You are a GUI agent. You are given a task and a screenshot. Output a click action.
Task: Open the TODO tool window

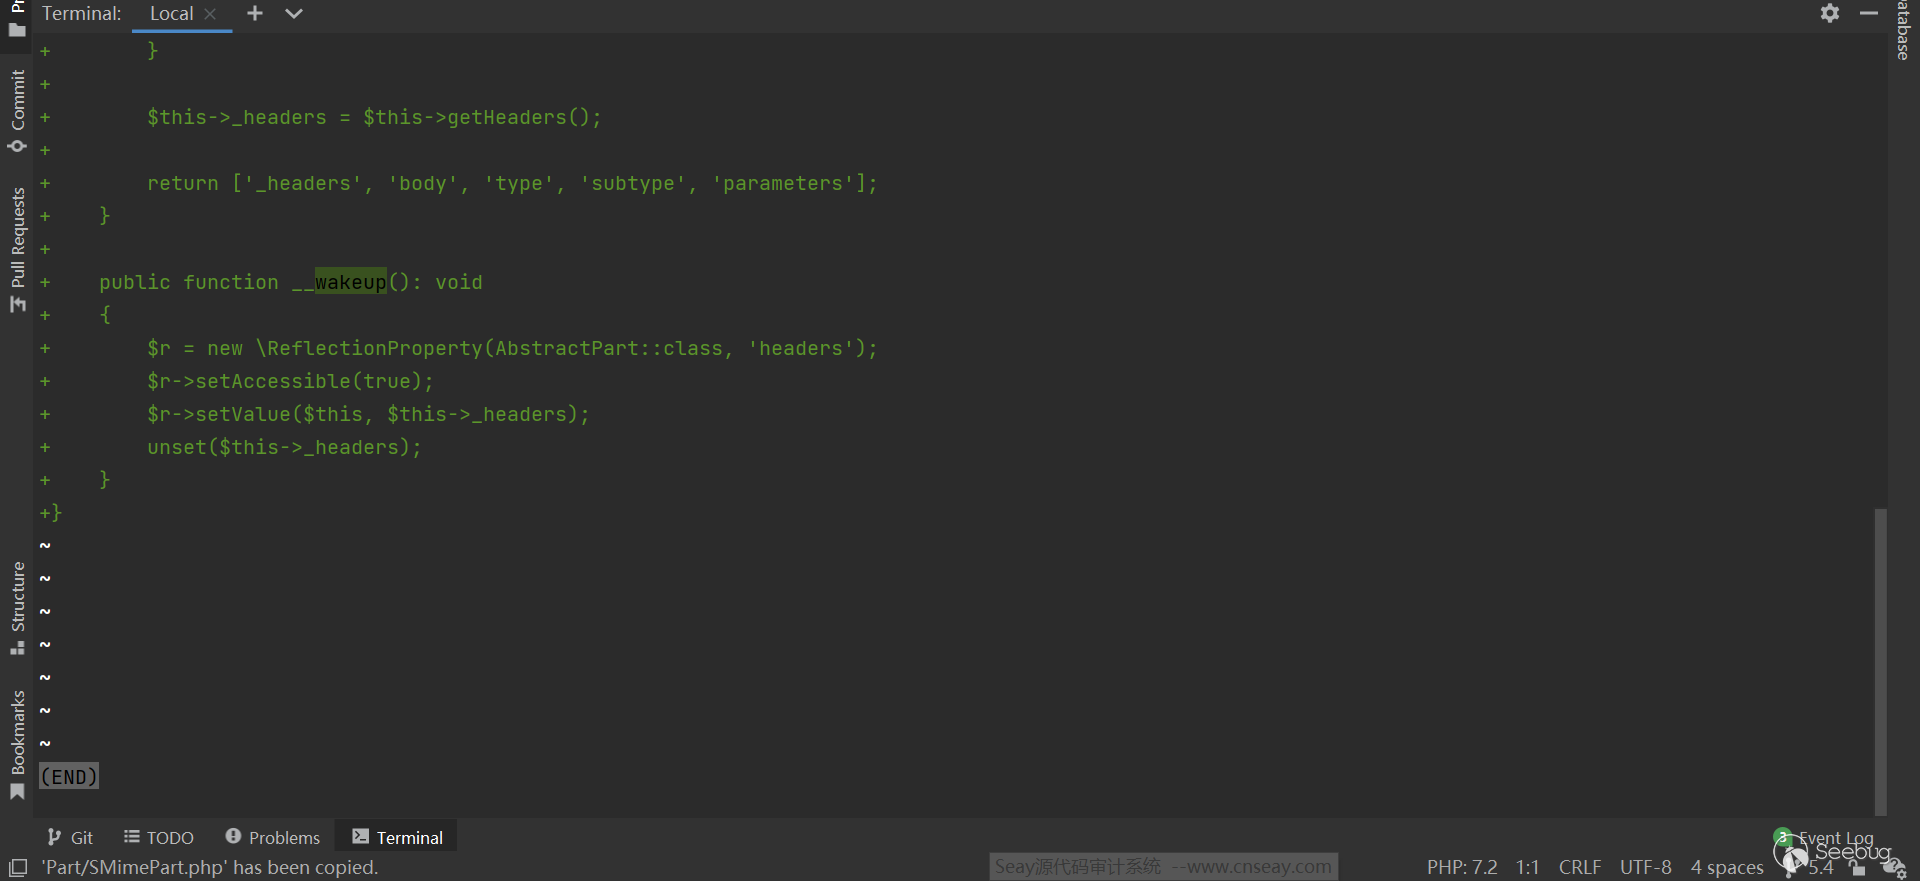(159, 837)
